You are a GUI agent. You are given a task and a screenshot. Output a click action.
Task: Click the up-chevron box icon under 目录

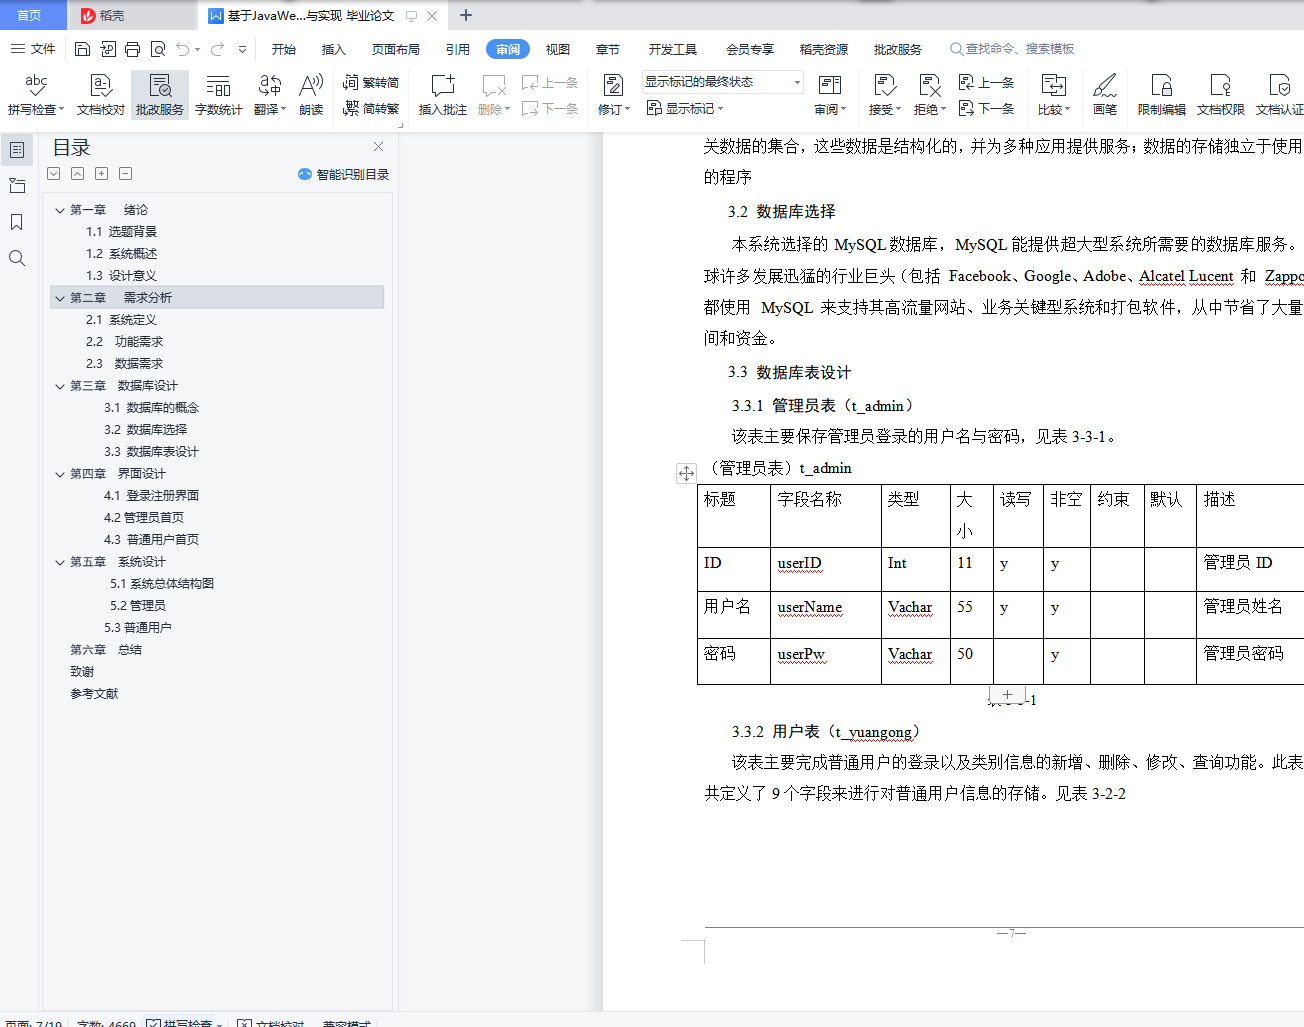click(78, 174)
